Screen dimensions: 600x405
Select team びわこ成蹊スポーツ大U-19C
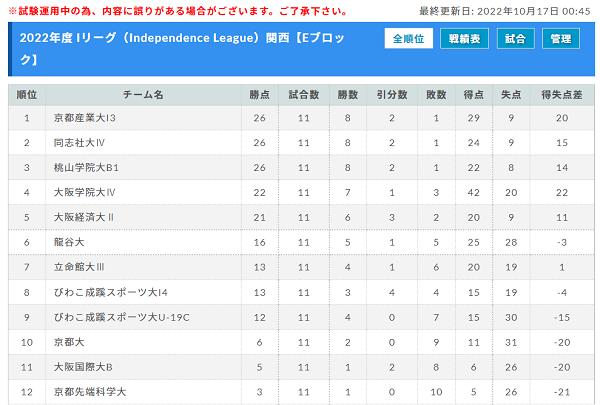(120, 317)
